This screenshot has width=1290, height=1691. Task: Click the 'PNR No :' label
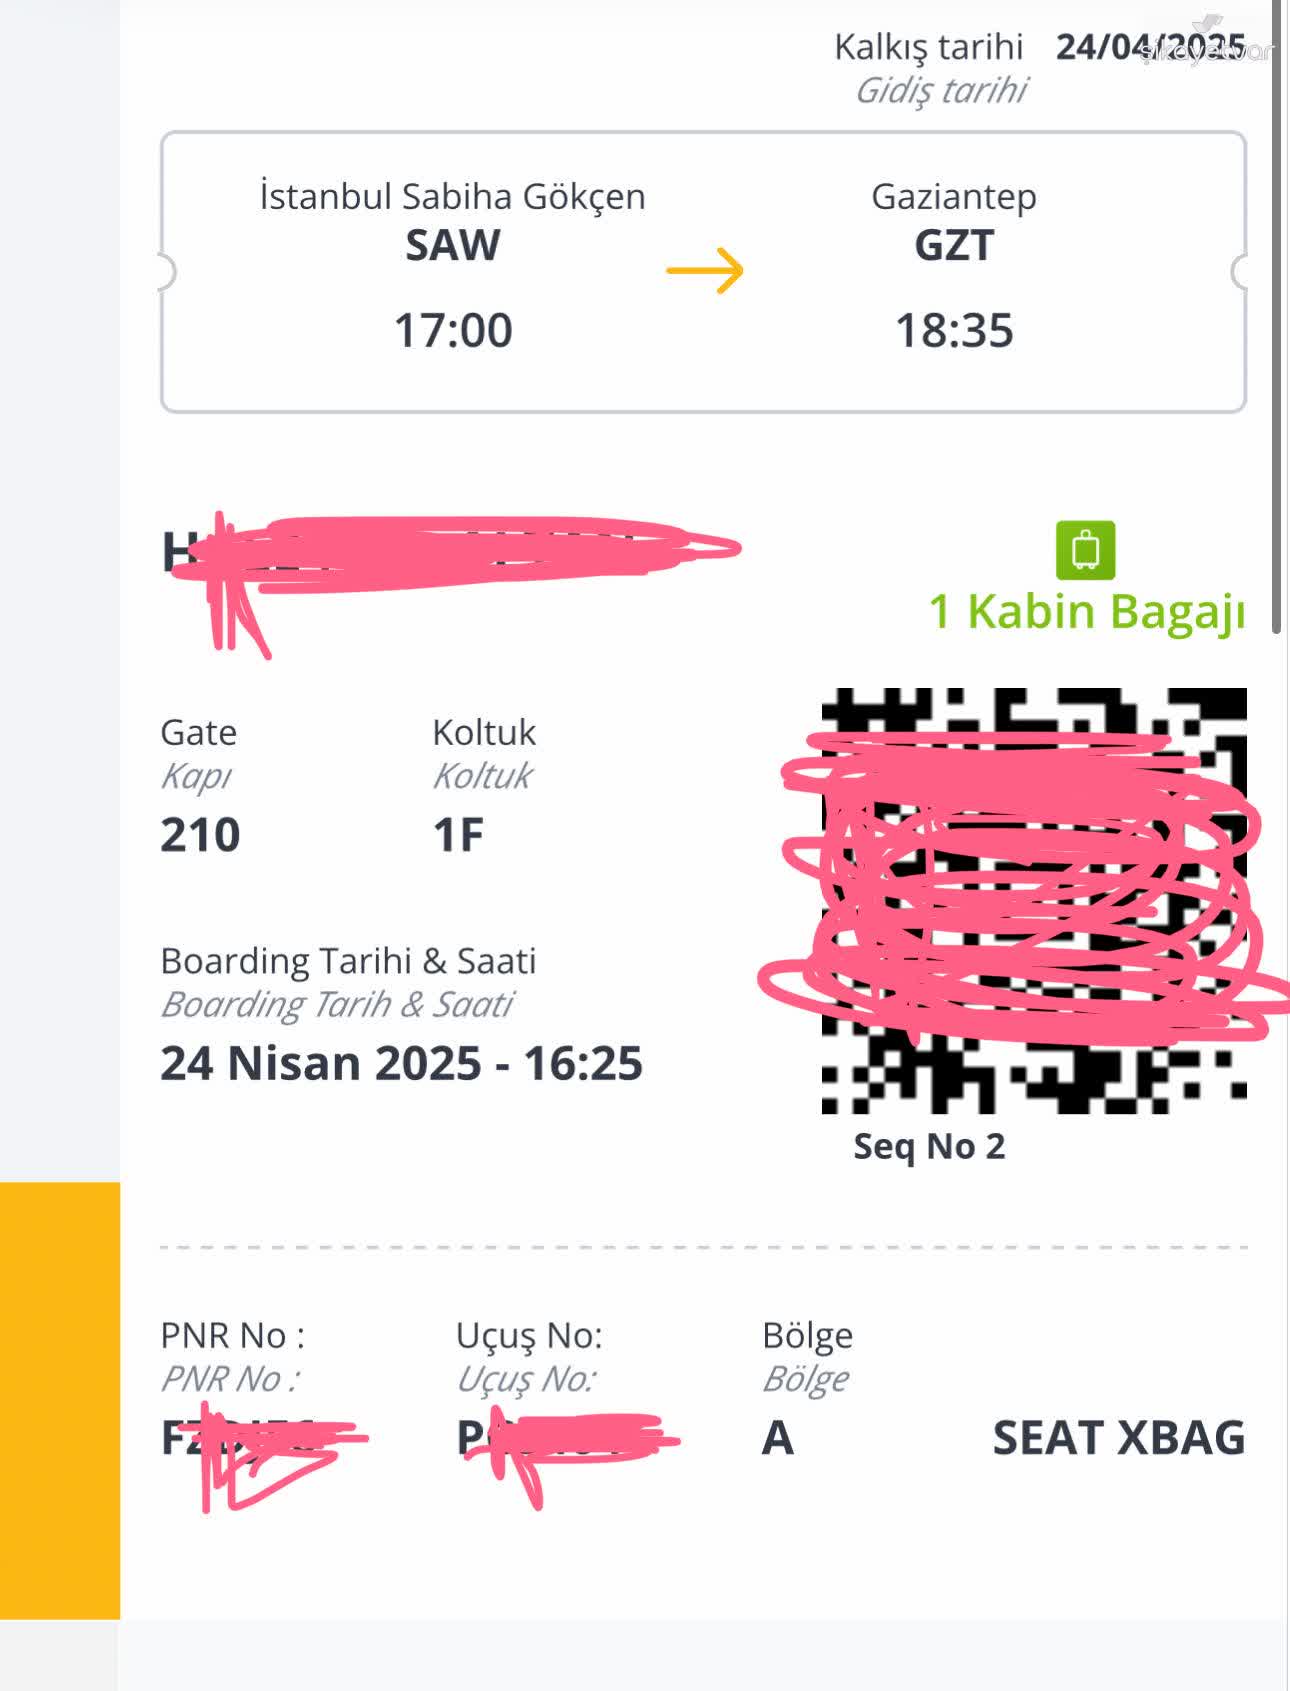[x=232, y=1335]
